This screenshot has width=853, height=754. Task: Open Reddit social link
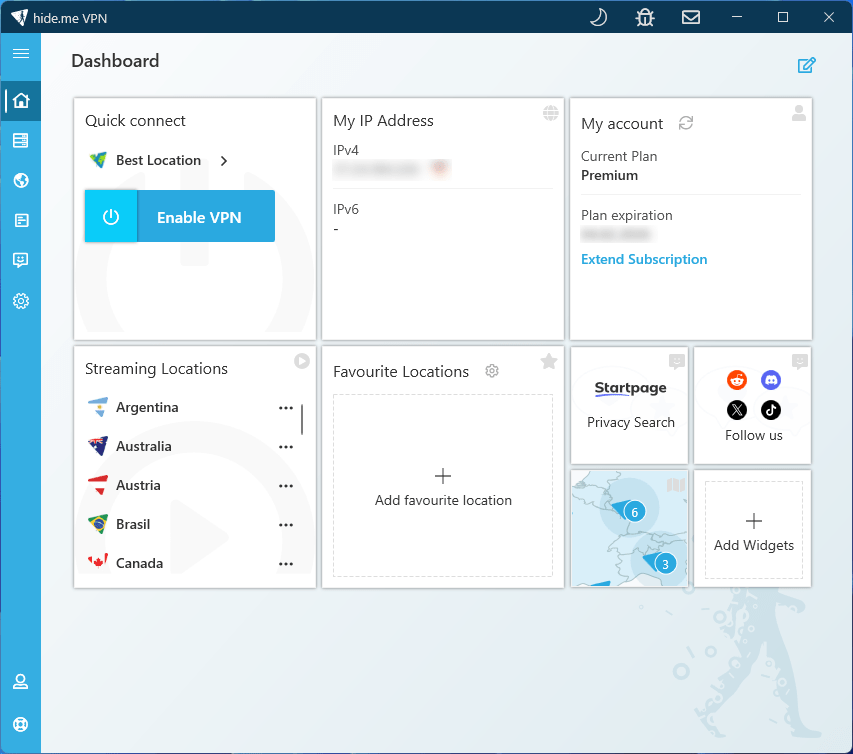737,380
